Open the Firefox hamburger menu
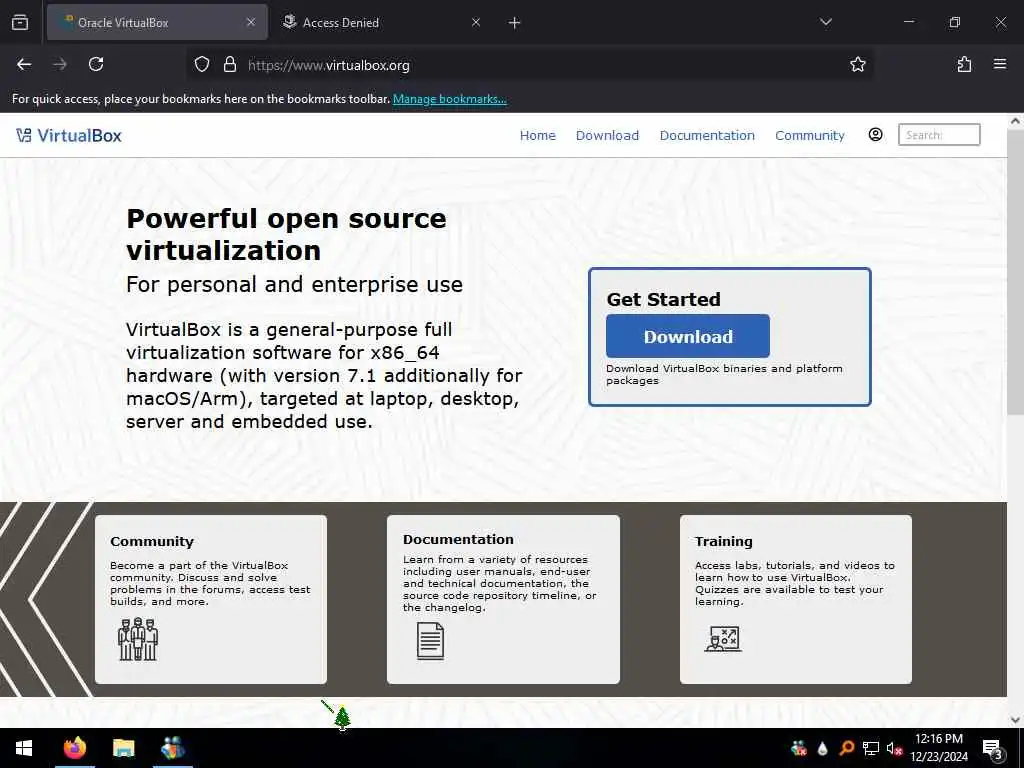This screenshot has width=1024, height=768. (1000, 64)
